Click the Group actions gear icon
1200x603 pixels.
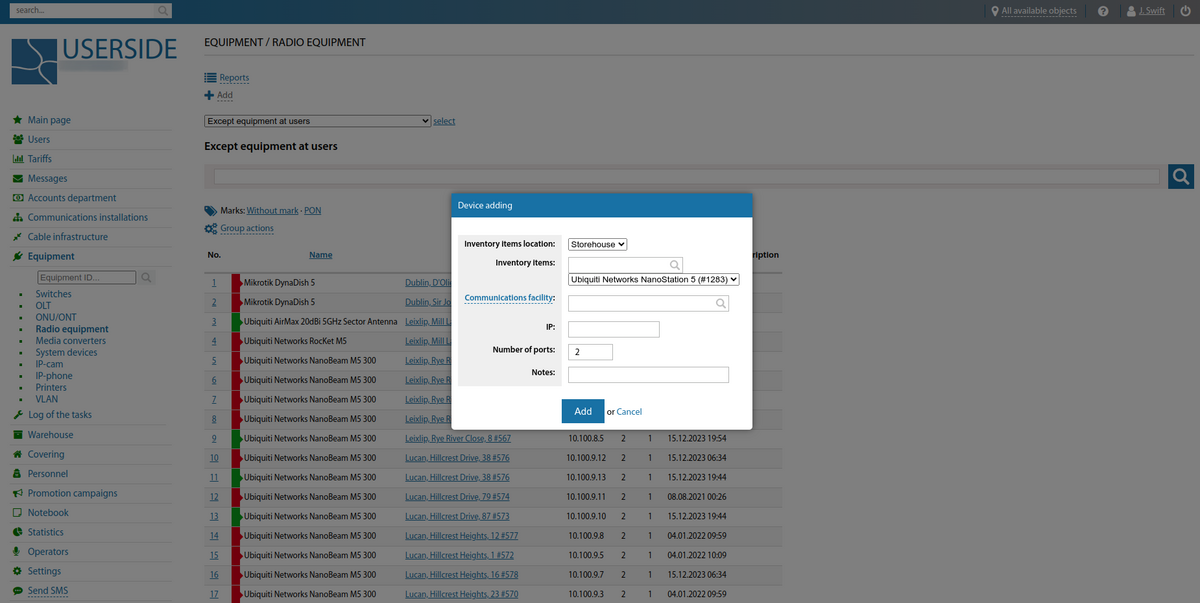(210, 228)
